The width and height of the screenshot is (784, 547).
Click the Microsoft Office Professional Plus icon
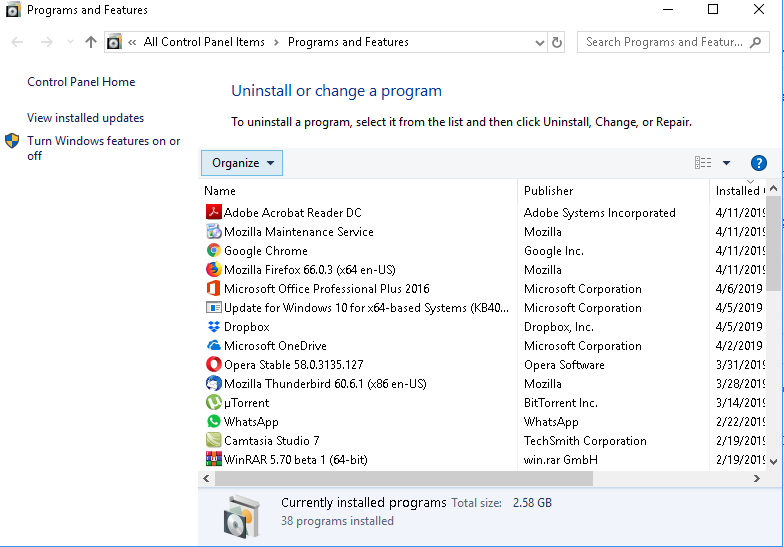214,288
